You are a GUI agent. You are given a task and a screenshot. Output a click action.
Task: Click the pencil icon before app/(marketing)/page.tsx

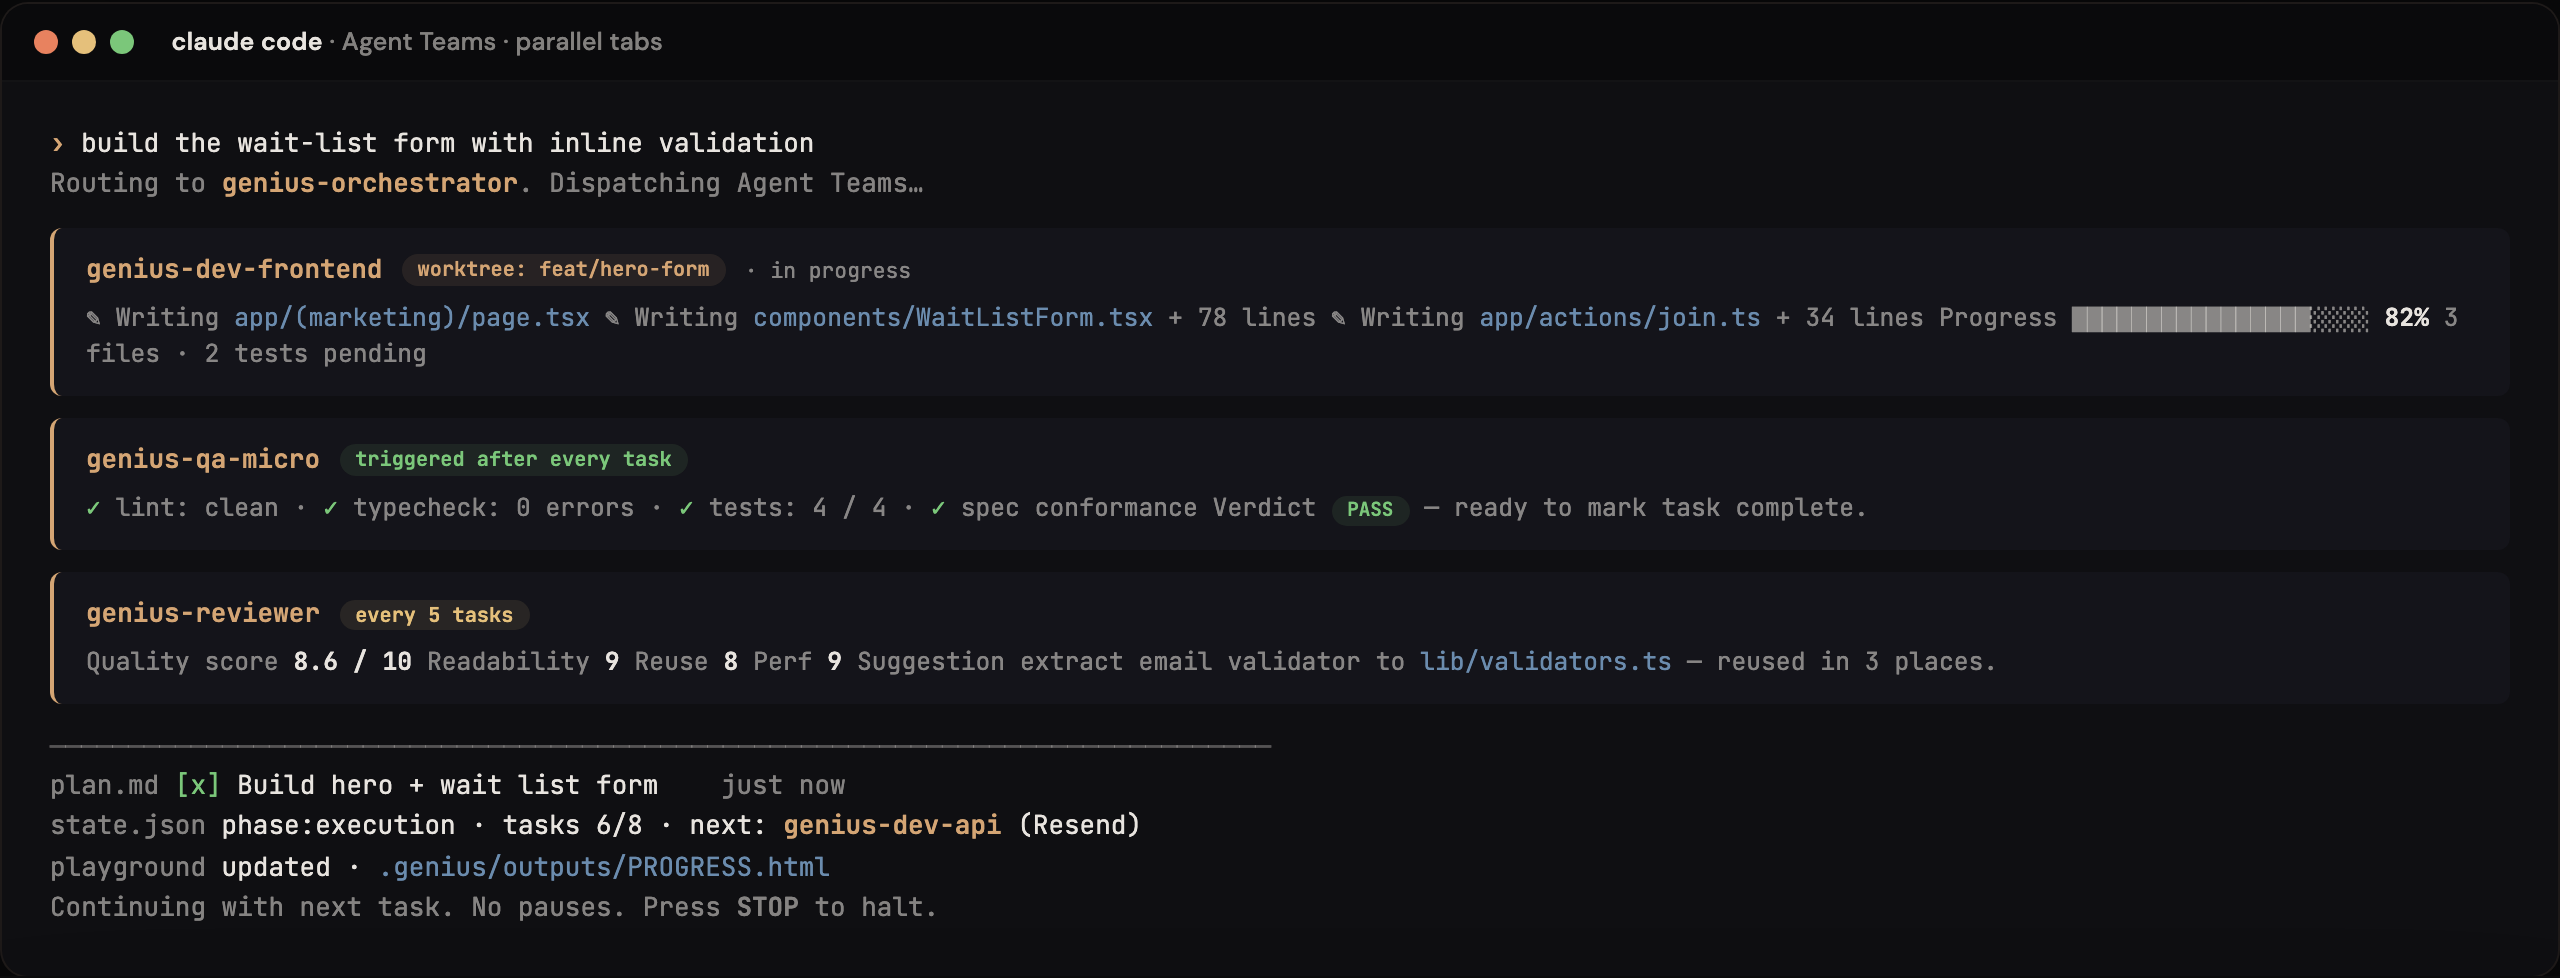[x=93, y=318]
